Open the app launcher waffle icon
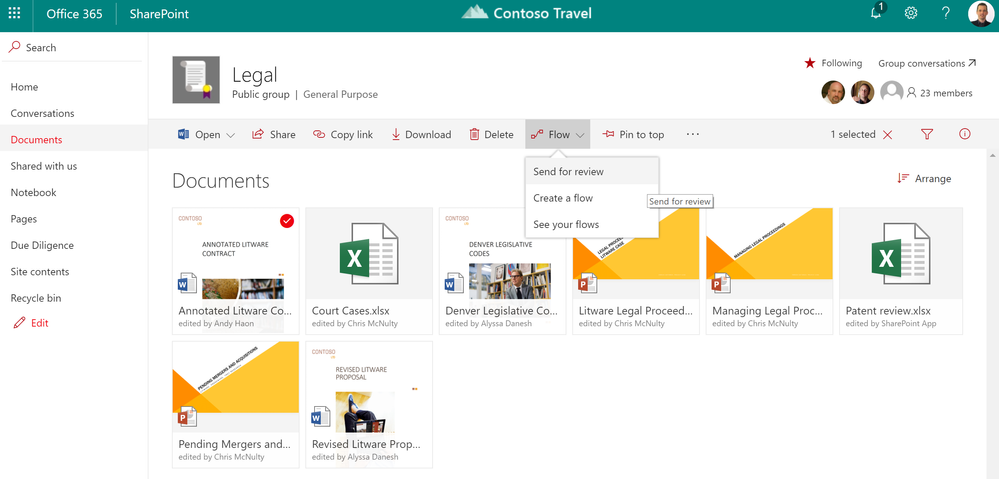999x479 pixels. click(x=15, y=14)
